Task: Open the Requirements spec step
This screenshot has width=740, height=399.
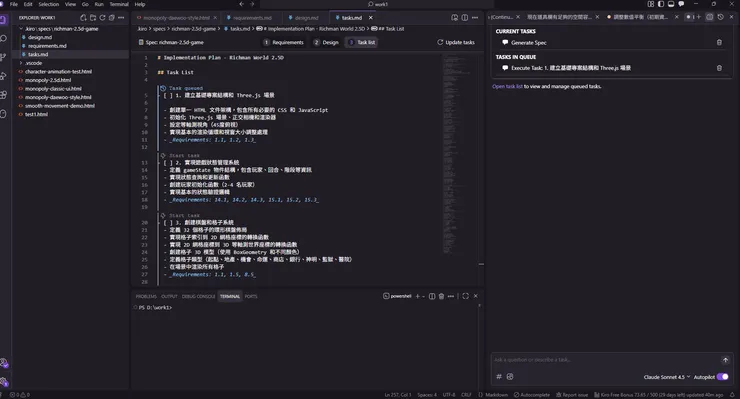Action: 283,42
